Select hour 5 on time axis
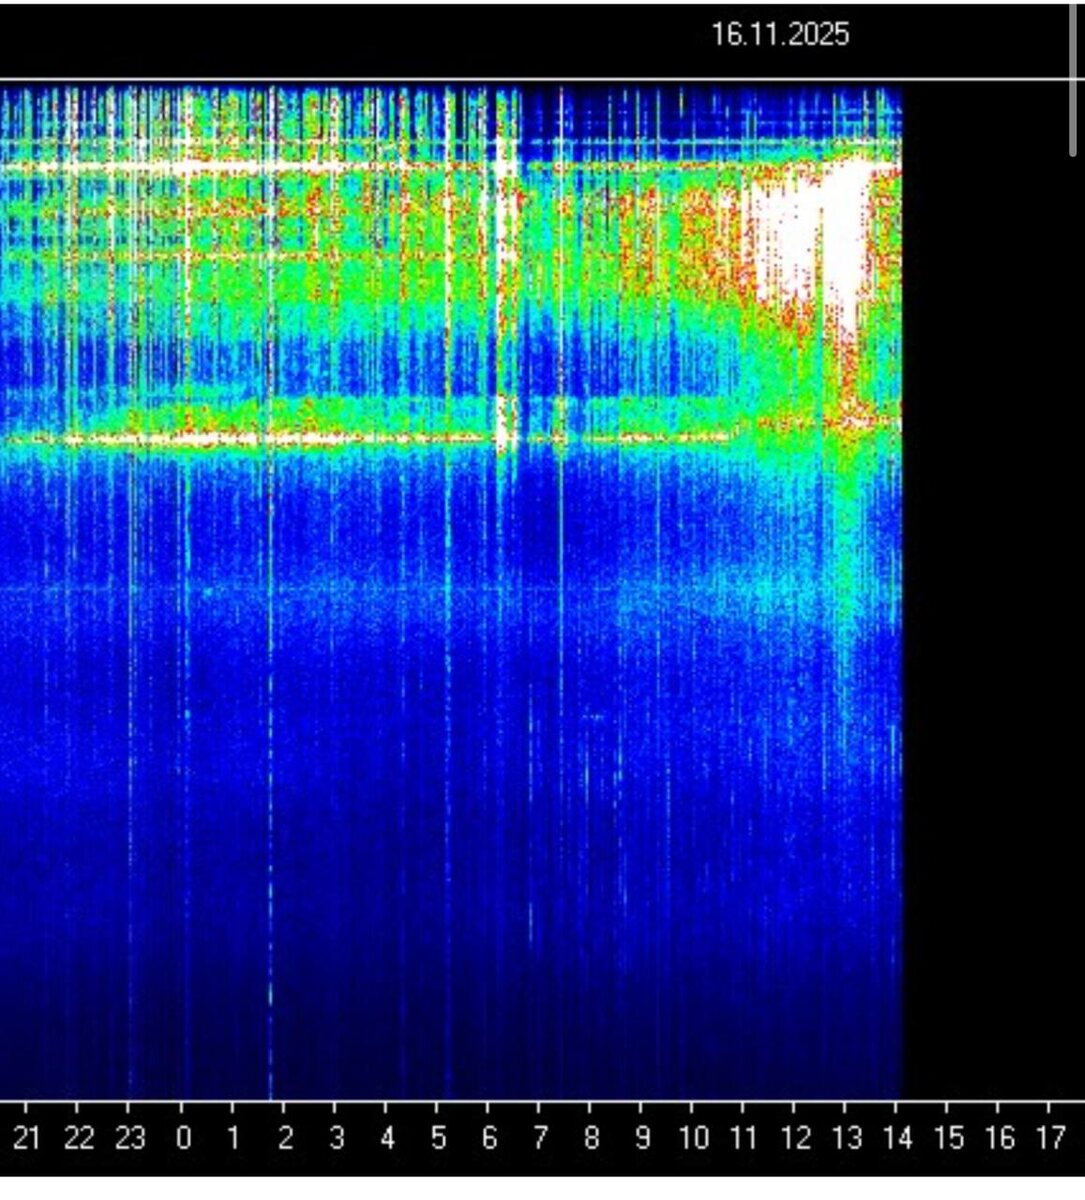This screenshot has width=1085, height=1200. tap(438, 1138)
